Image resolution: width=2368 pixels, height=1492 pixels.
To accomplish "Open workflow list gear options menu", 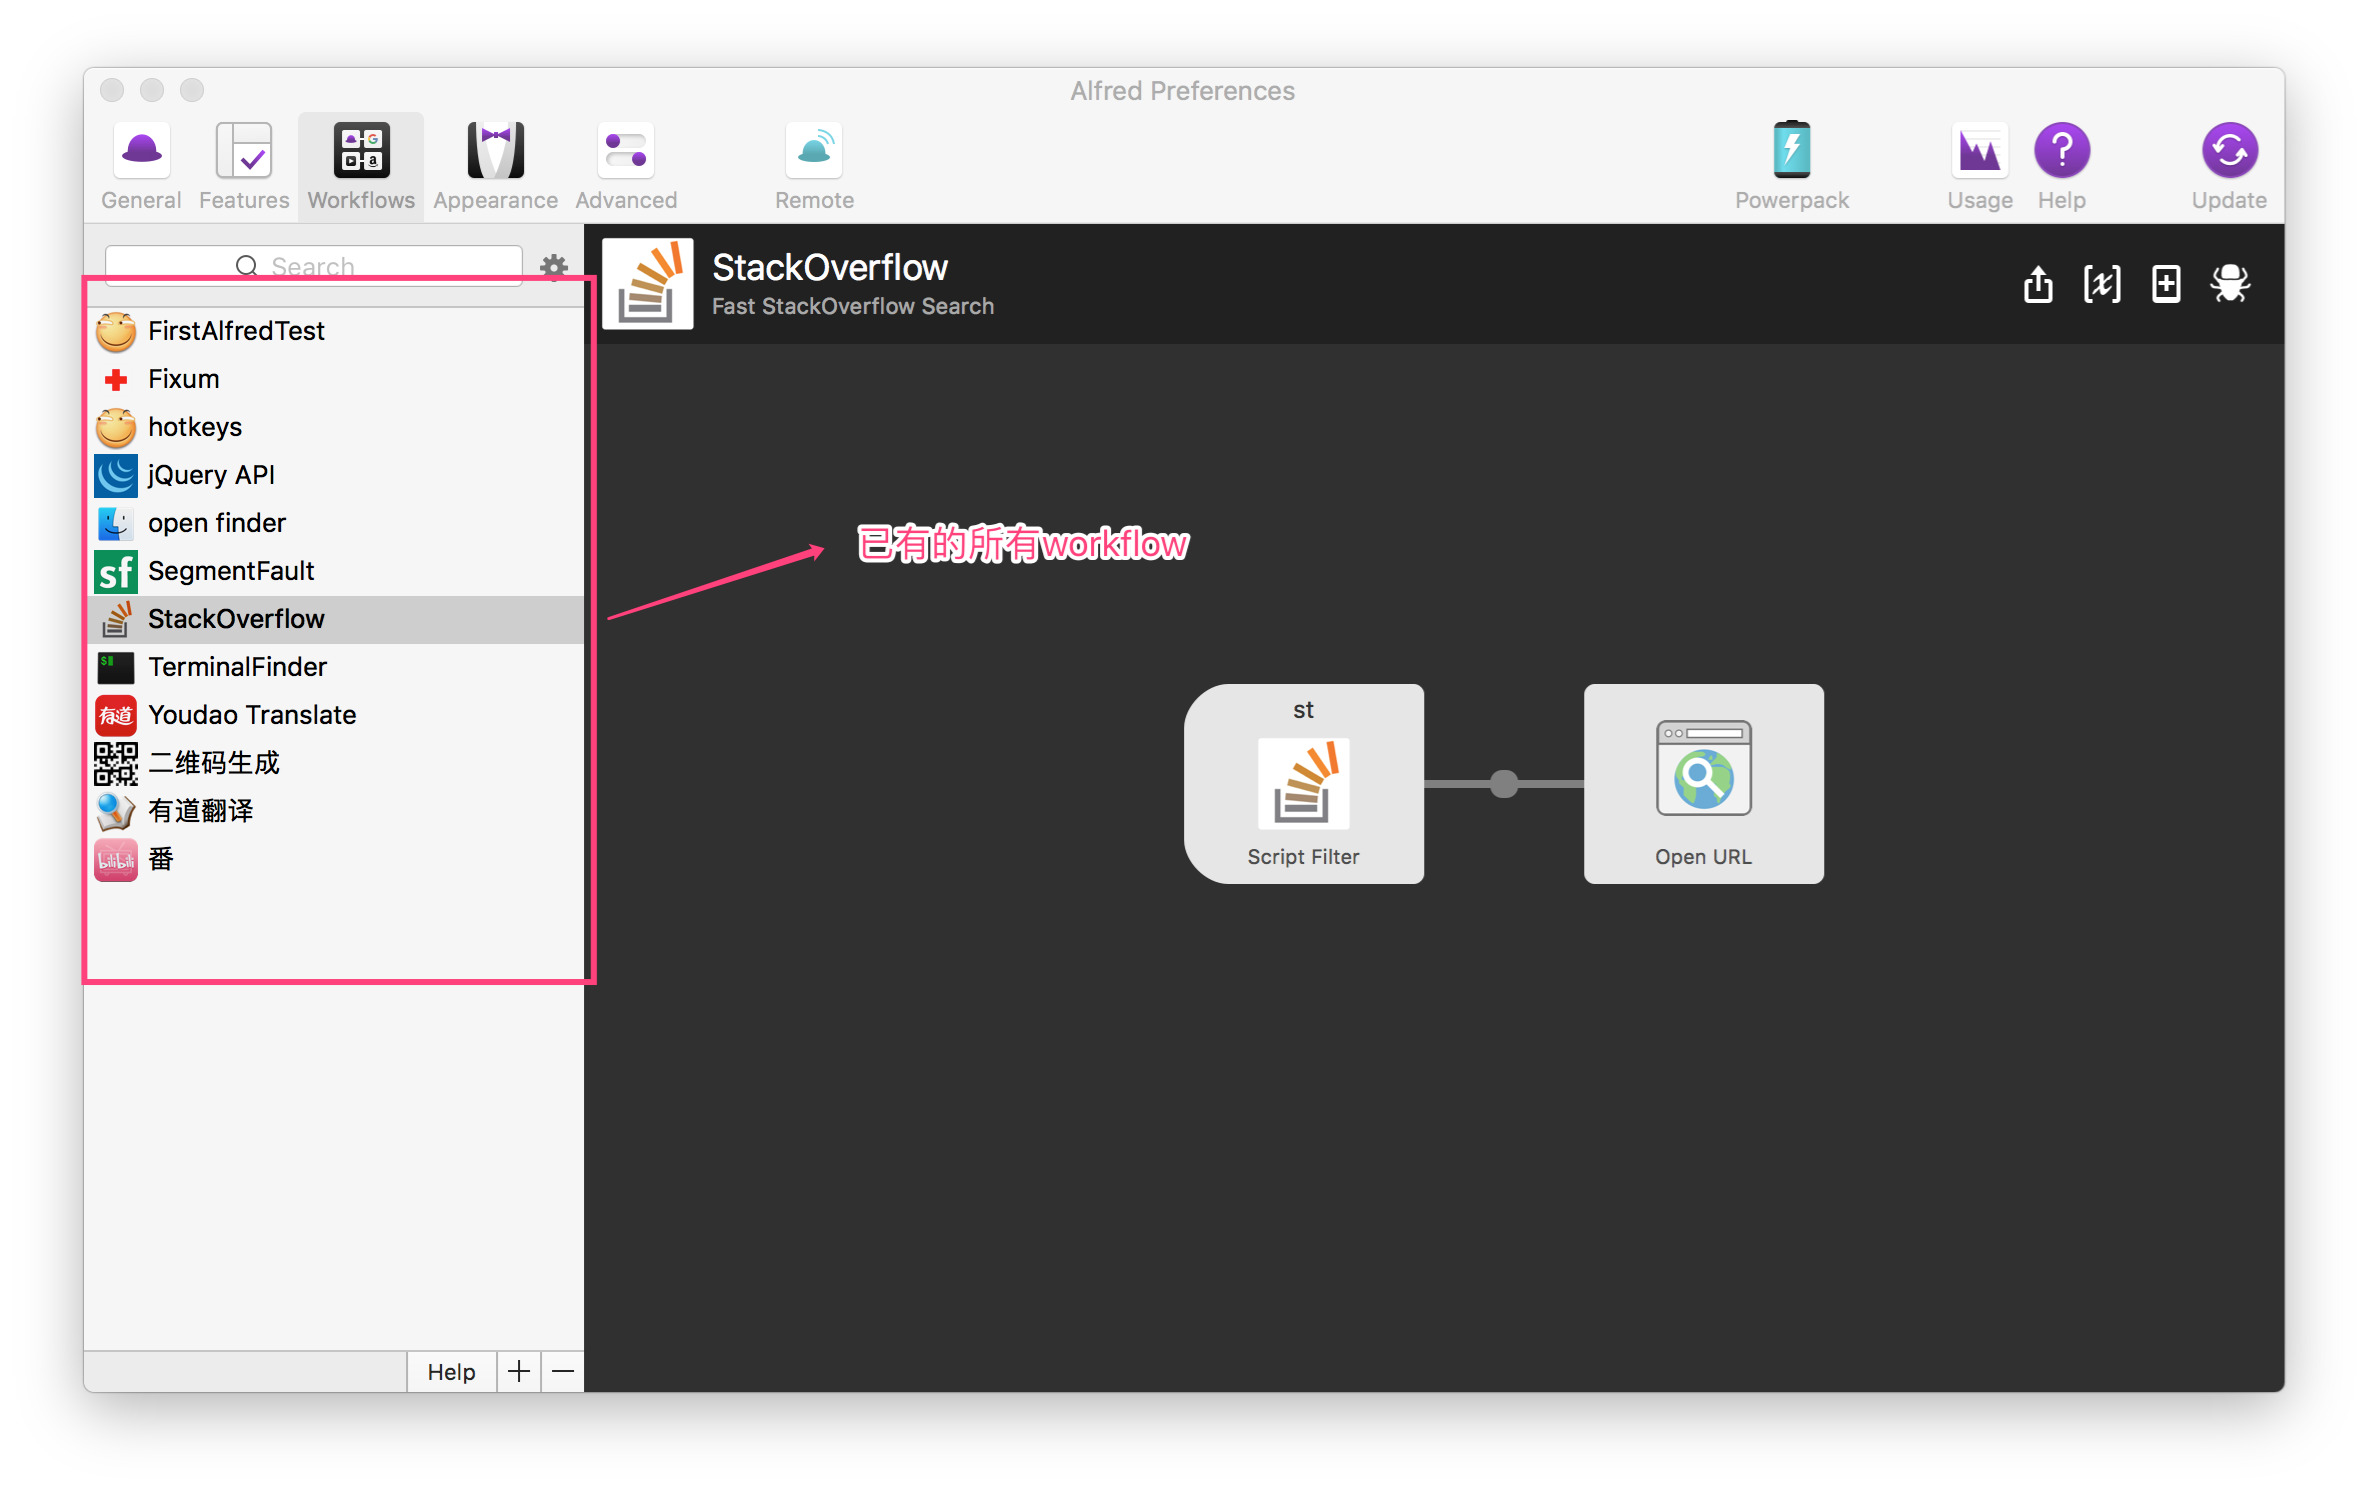I will (x=554, y=266).
